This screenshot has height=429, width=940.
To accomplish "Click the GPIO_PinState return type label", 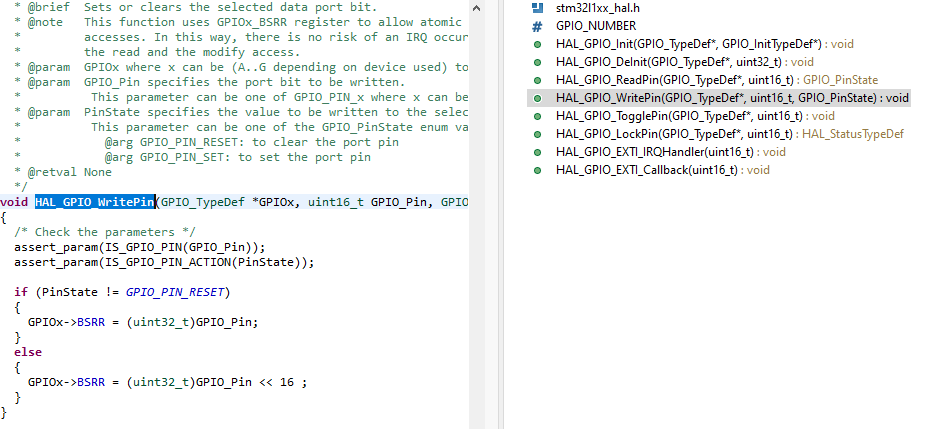I will [839, 80].
